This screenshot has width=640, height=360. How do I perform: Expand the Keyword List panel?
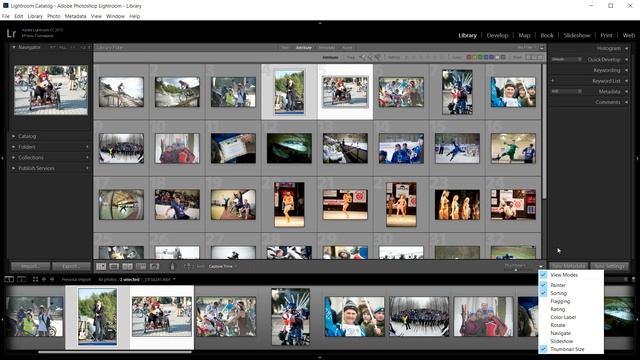click(627, 81)
